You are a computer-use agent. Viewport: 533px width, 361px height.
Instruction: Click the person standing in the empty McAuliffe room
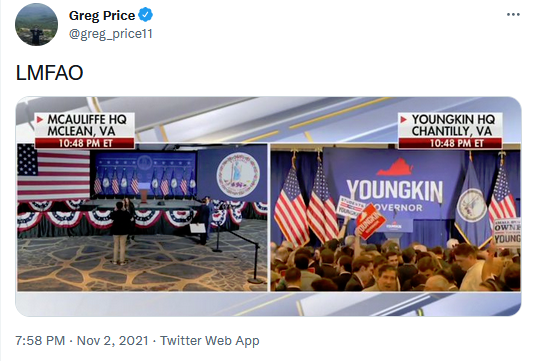120,233
